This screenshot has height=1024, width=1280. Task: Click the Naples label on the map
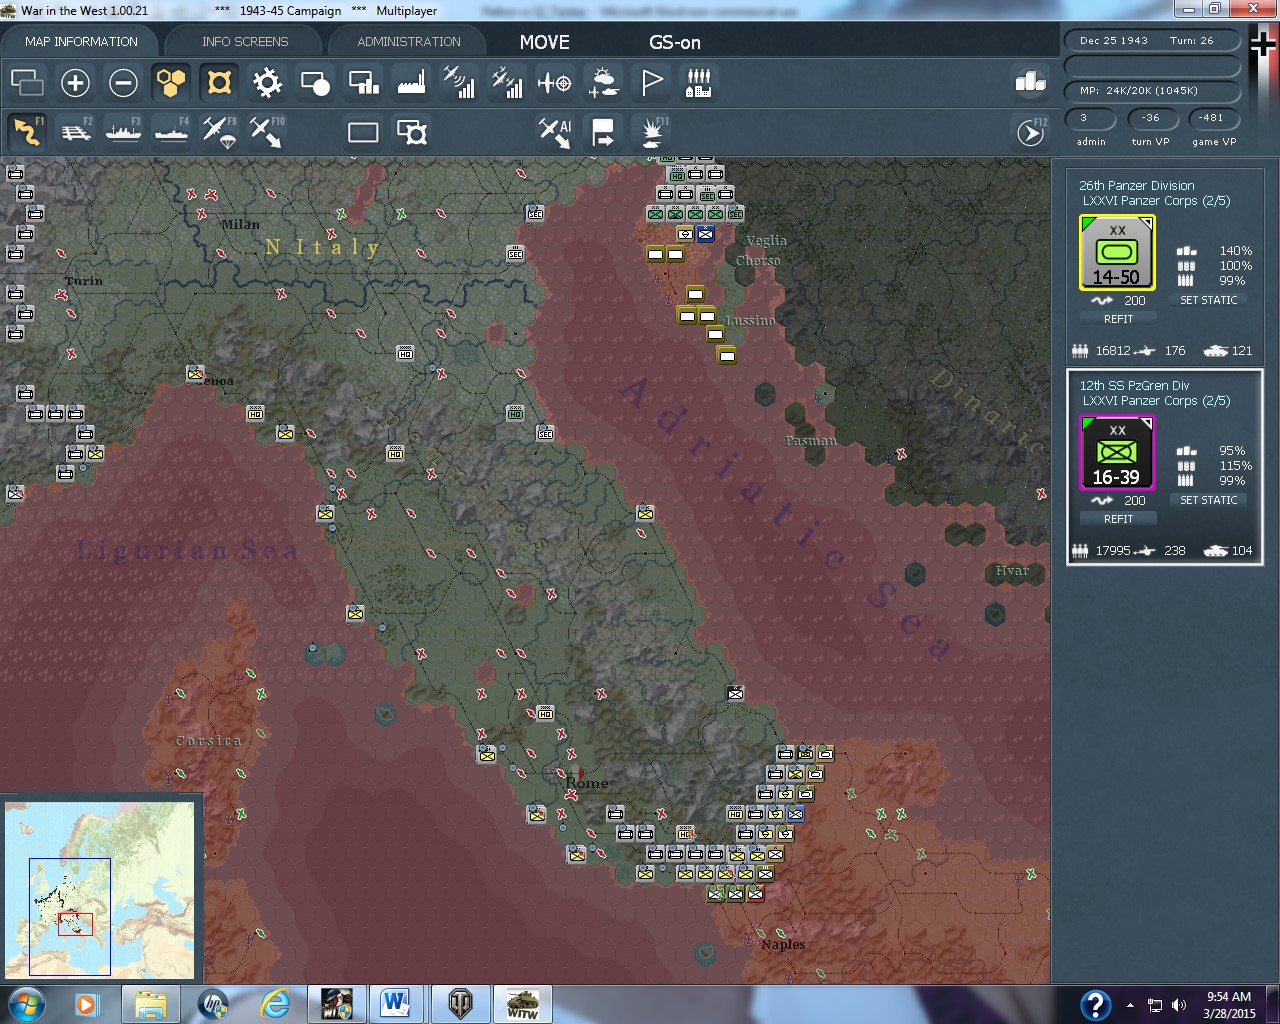782,944
